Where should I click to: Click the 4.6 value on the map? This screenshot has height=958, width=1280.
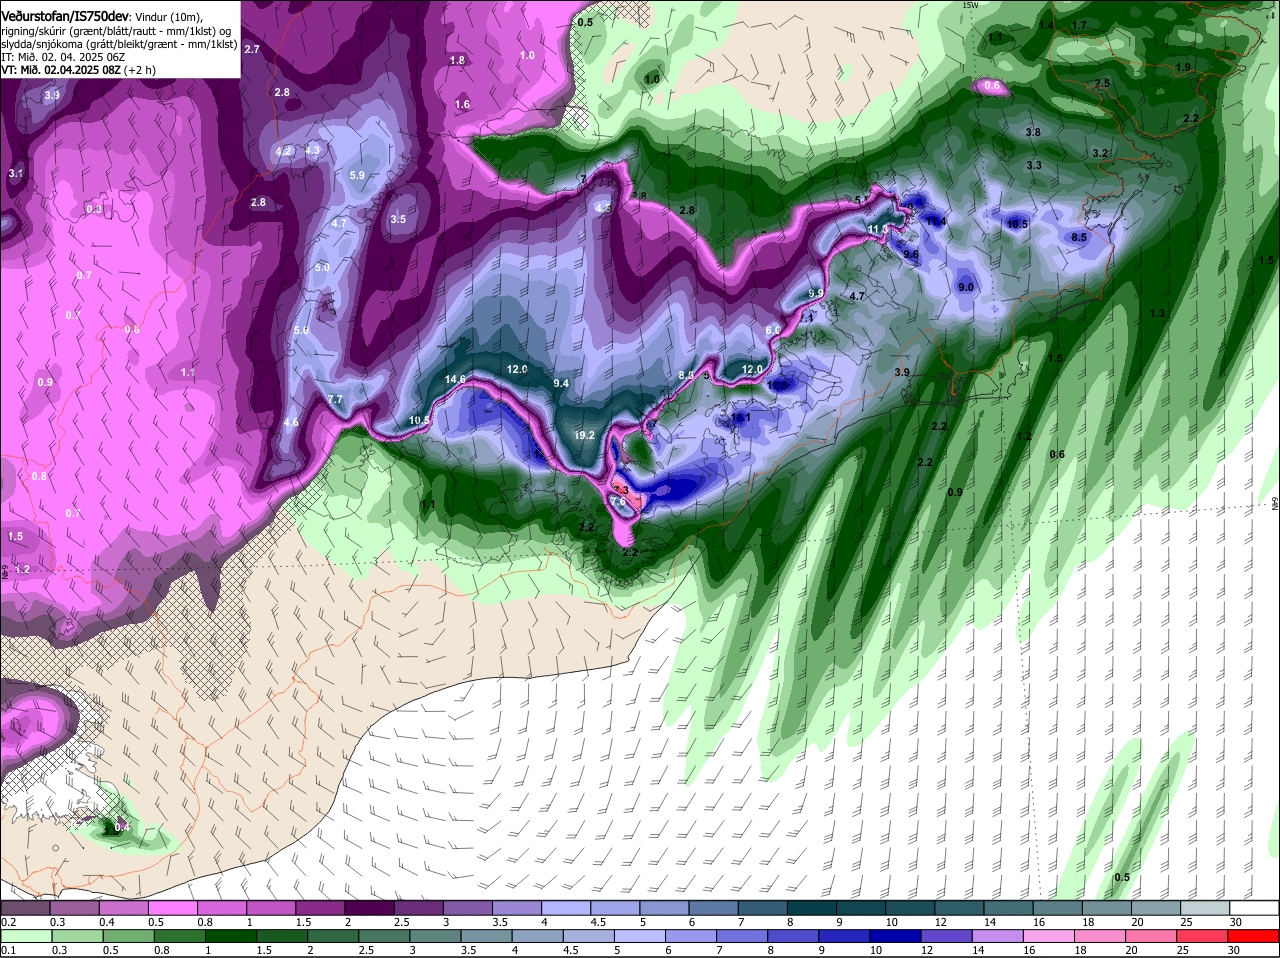coord(291,423)
